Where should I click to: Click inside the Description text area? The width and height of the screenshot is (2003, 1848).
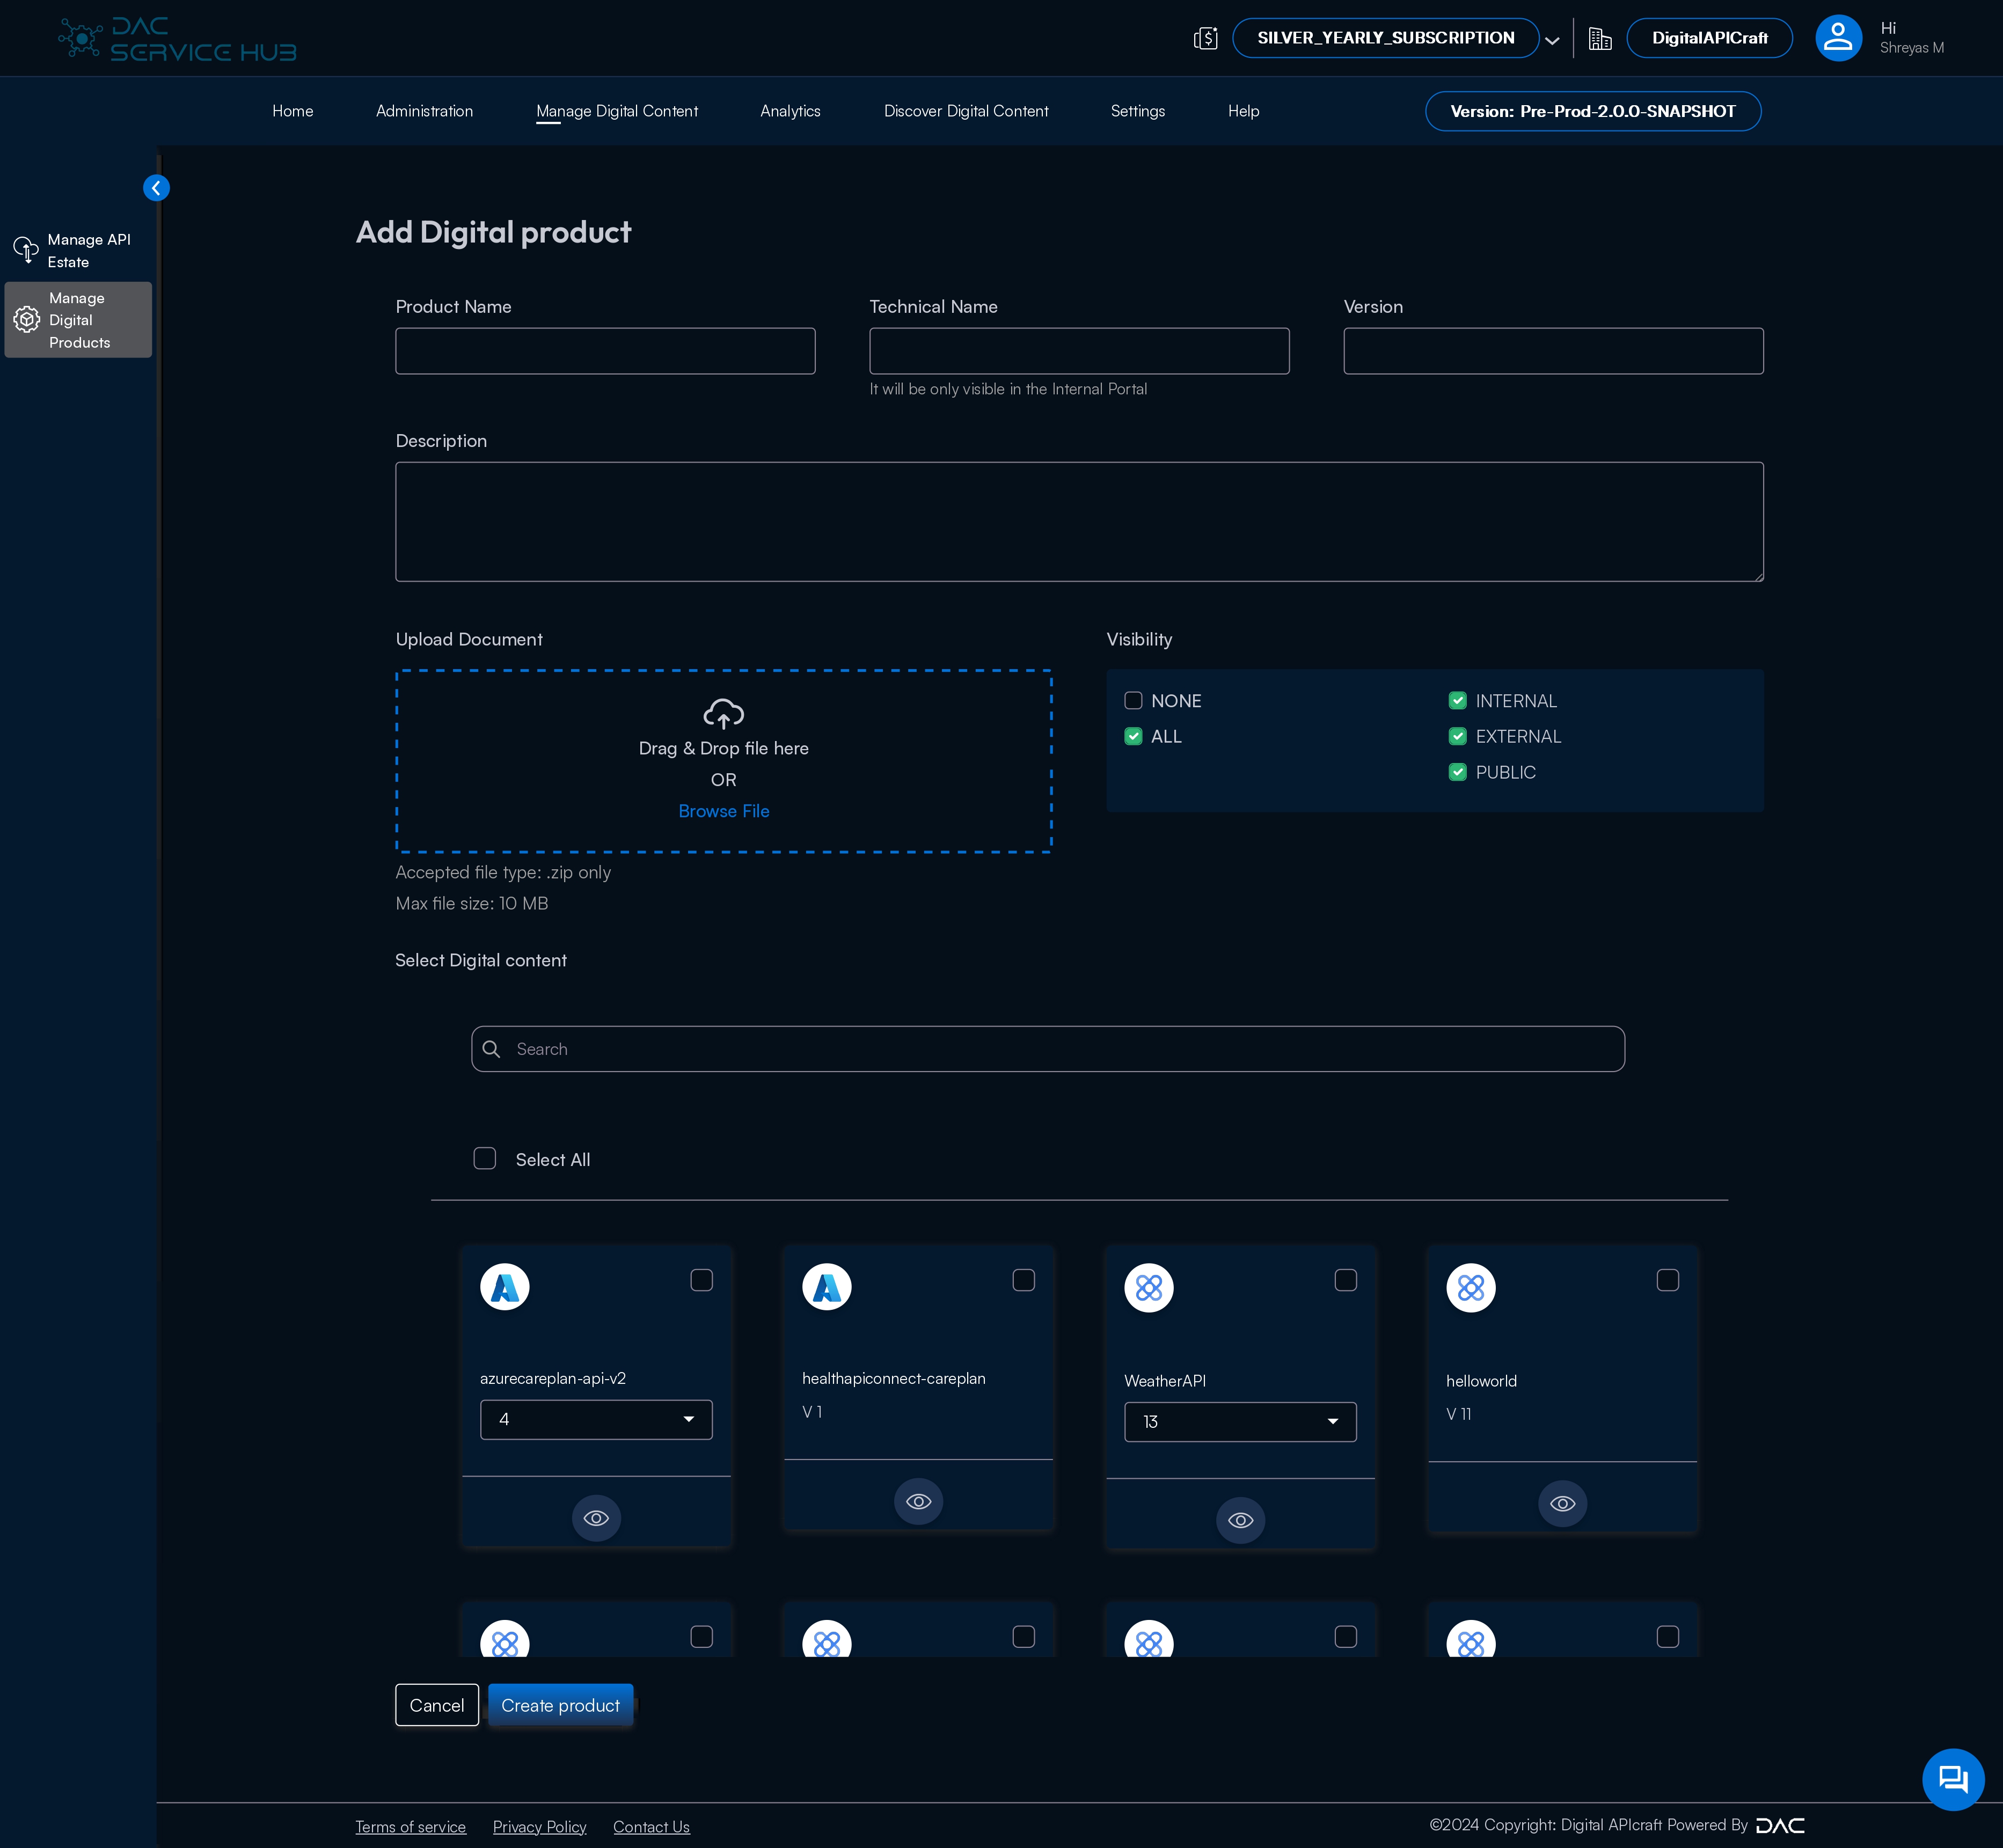pyautogui.click(x=1079, y=521)
